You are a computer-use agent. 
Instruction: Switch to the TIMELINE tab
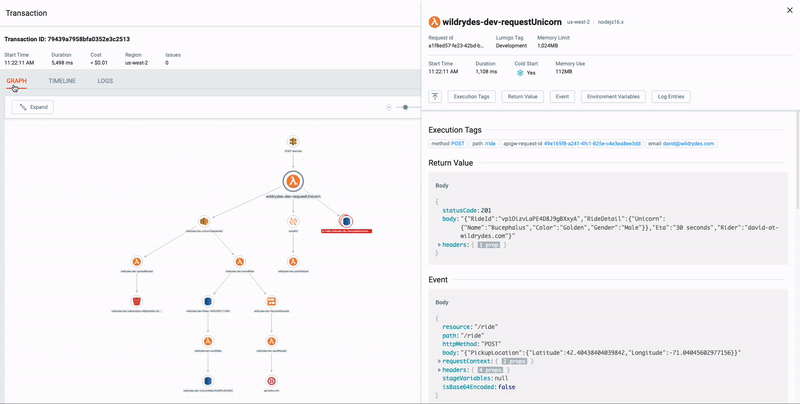coord(62,81)
